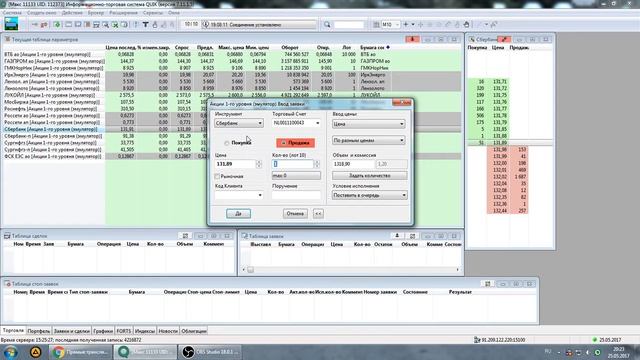Open Windows Start menu

[x=11, y=352]
